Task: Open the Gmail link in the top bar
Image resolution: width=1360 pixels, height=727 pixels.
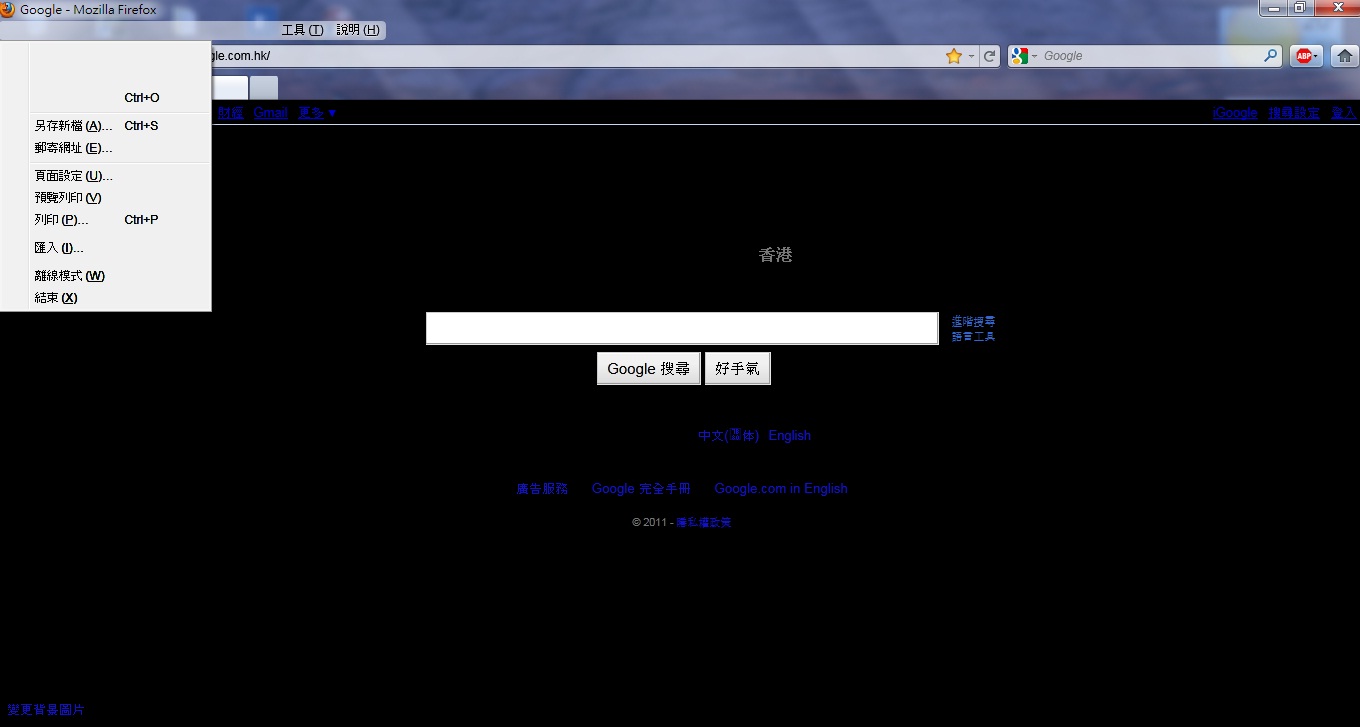Action: pos(270,113)
